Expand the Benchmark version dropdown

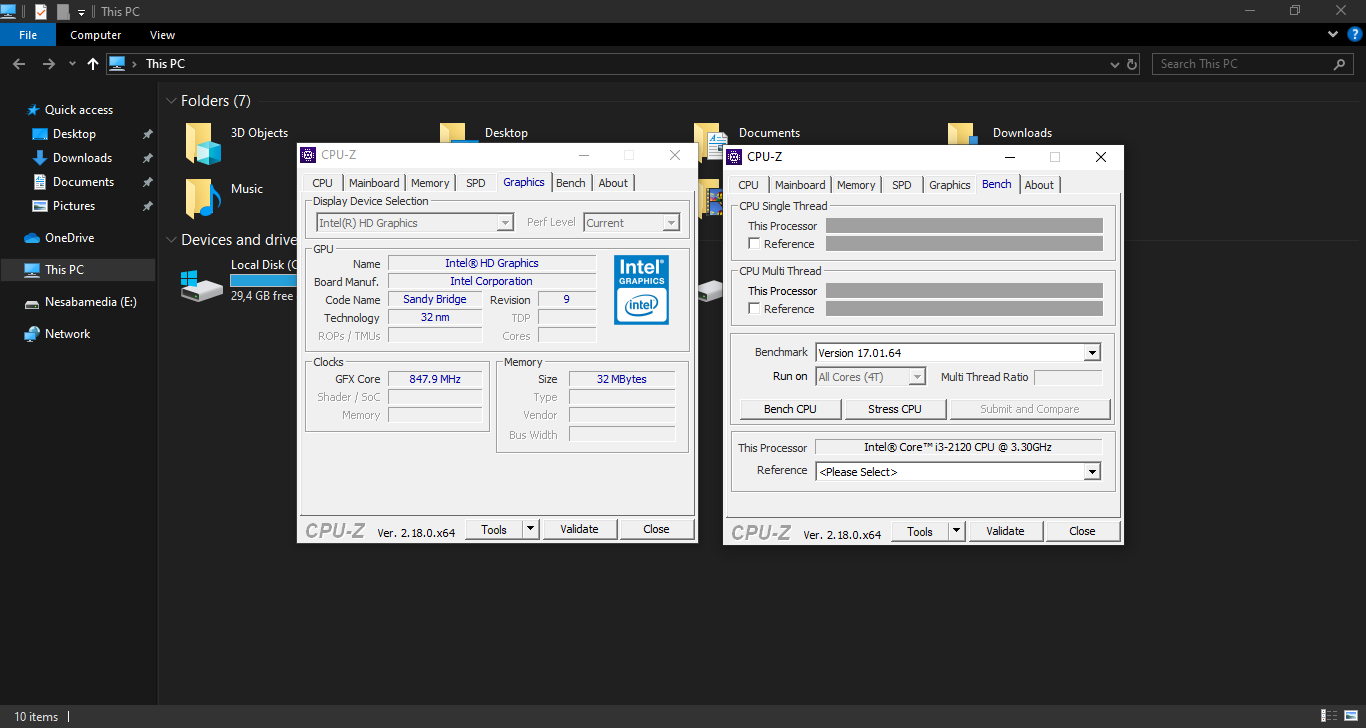[x=1092, y=353]
